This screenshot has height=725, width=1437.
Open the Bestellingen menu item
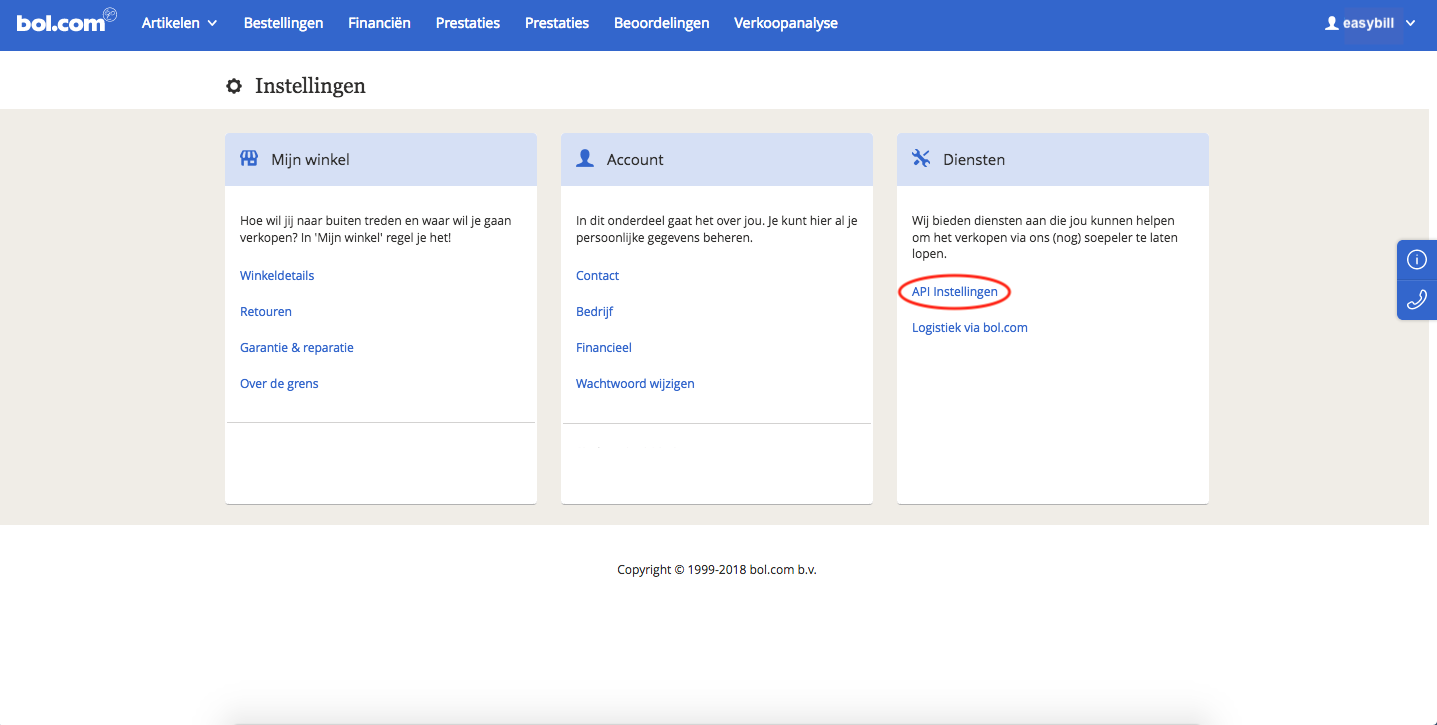pos(283,23)
